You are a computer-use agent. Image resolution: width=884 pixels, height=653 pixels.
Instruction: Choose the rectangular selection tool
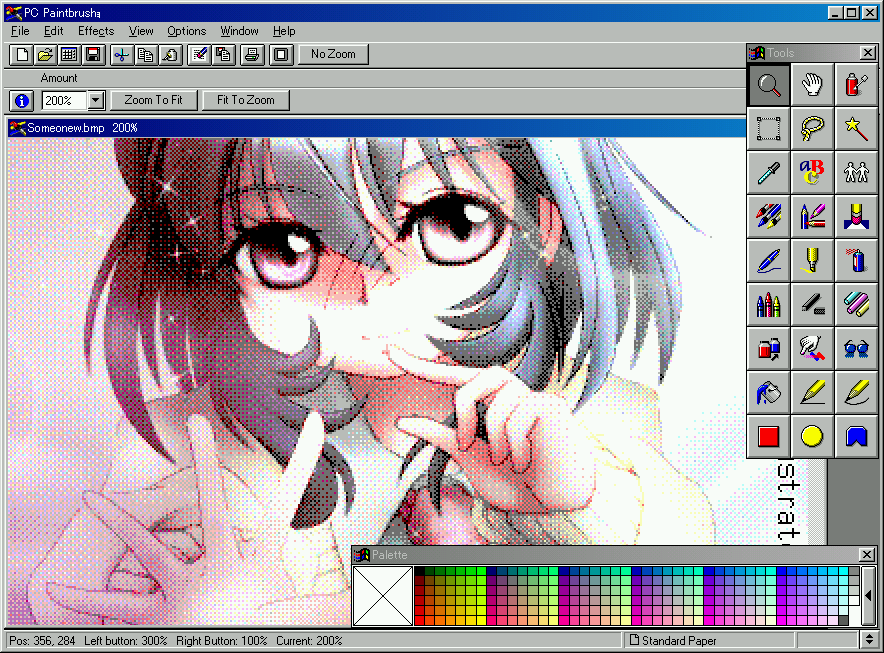pos(768,129)
